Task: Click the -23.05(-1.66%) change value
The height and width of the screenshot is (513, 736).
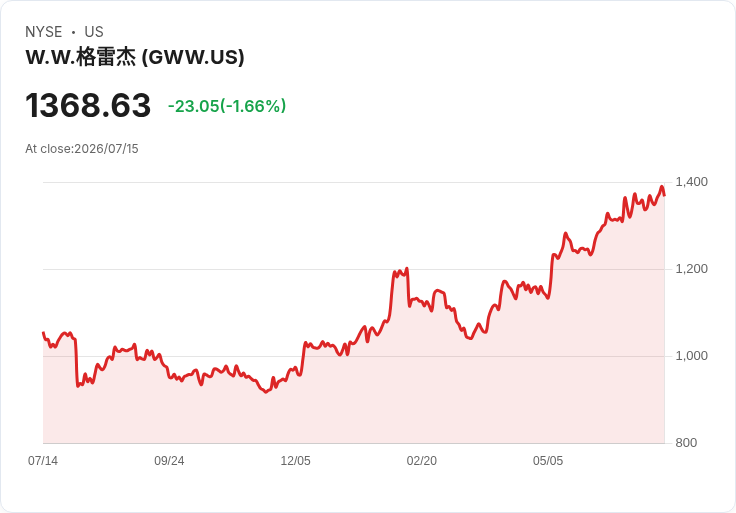Action: 227,106
